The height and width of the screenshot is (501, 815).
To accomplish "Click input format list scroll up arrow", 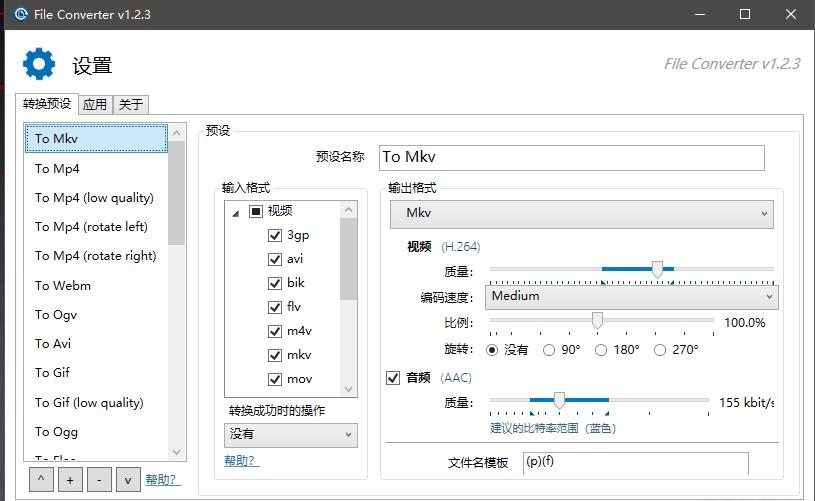I will coord(349,210).
